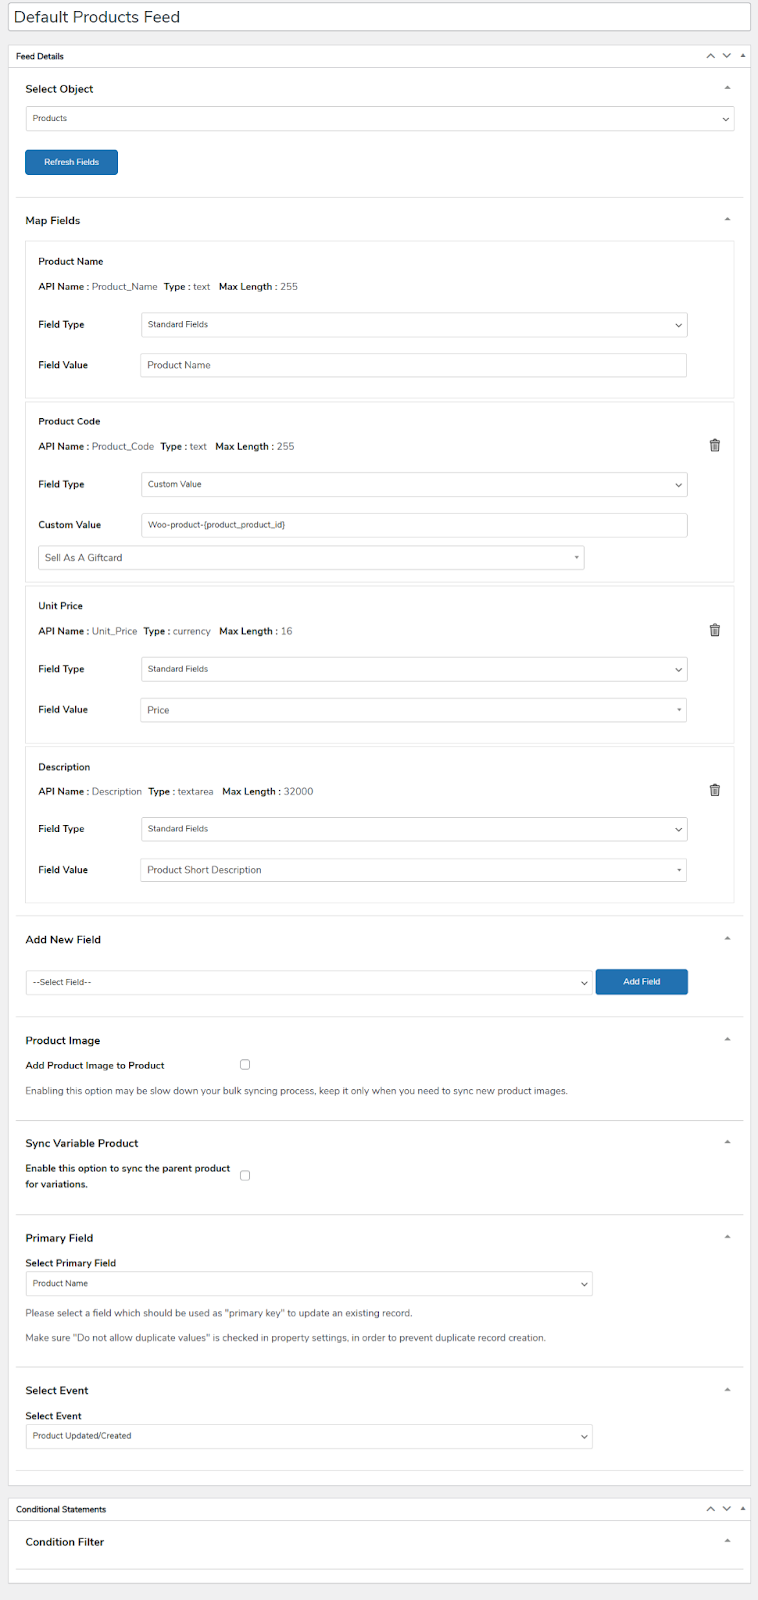
Task: Move Conditional Statements panel down
Action: point(727,1509)
